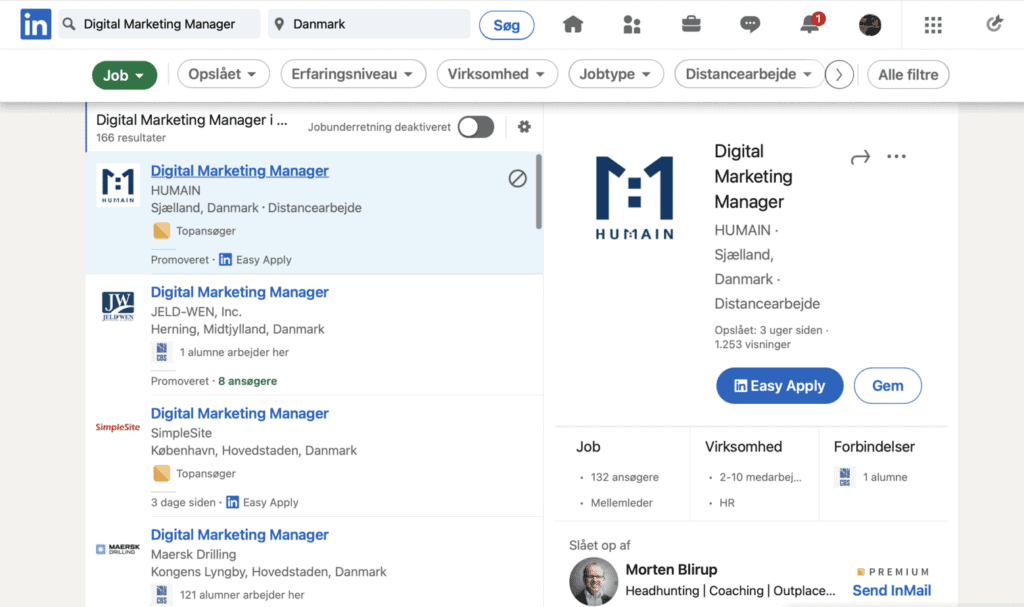This screenshot has width=1024, height=607.
Task: Click the JELD-WEN company logo
Action: coord(118,306)
